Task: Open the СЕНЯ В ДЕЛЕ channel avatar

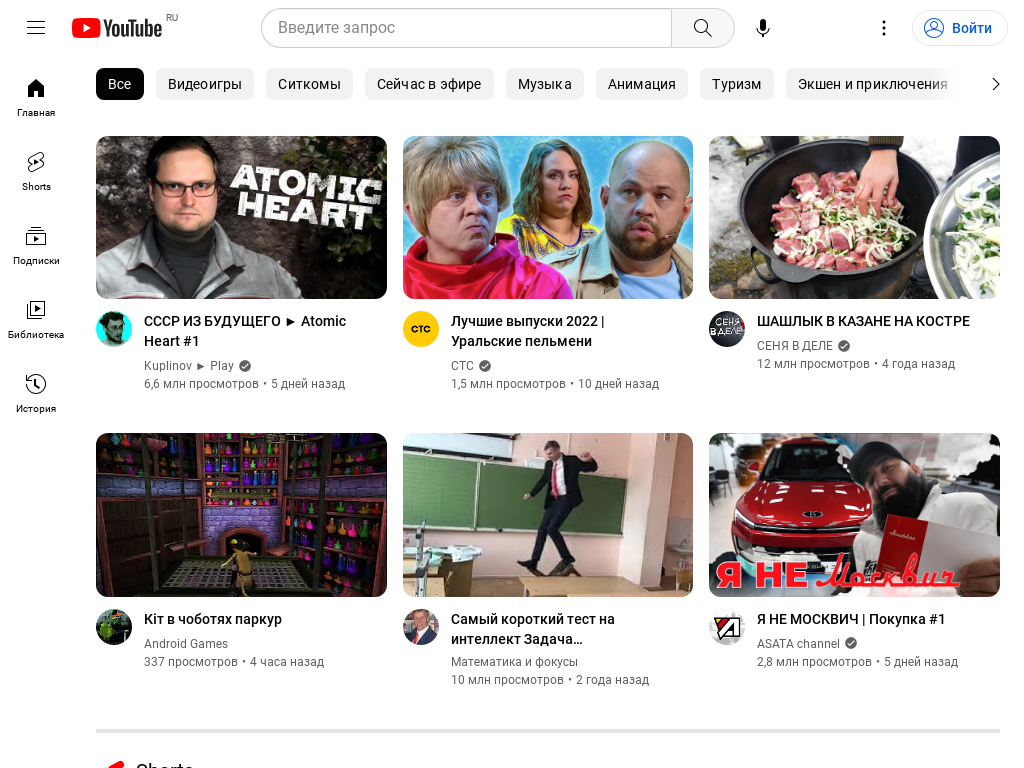Action: coord(727,329)
